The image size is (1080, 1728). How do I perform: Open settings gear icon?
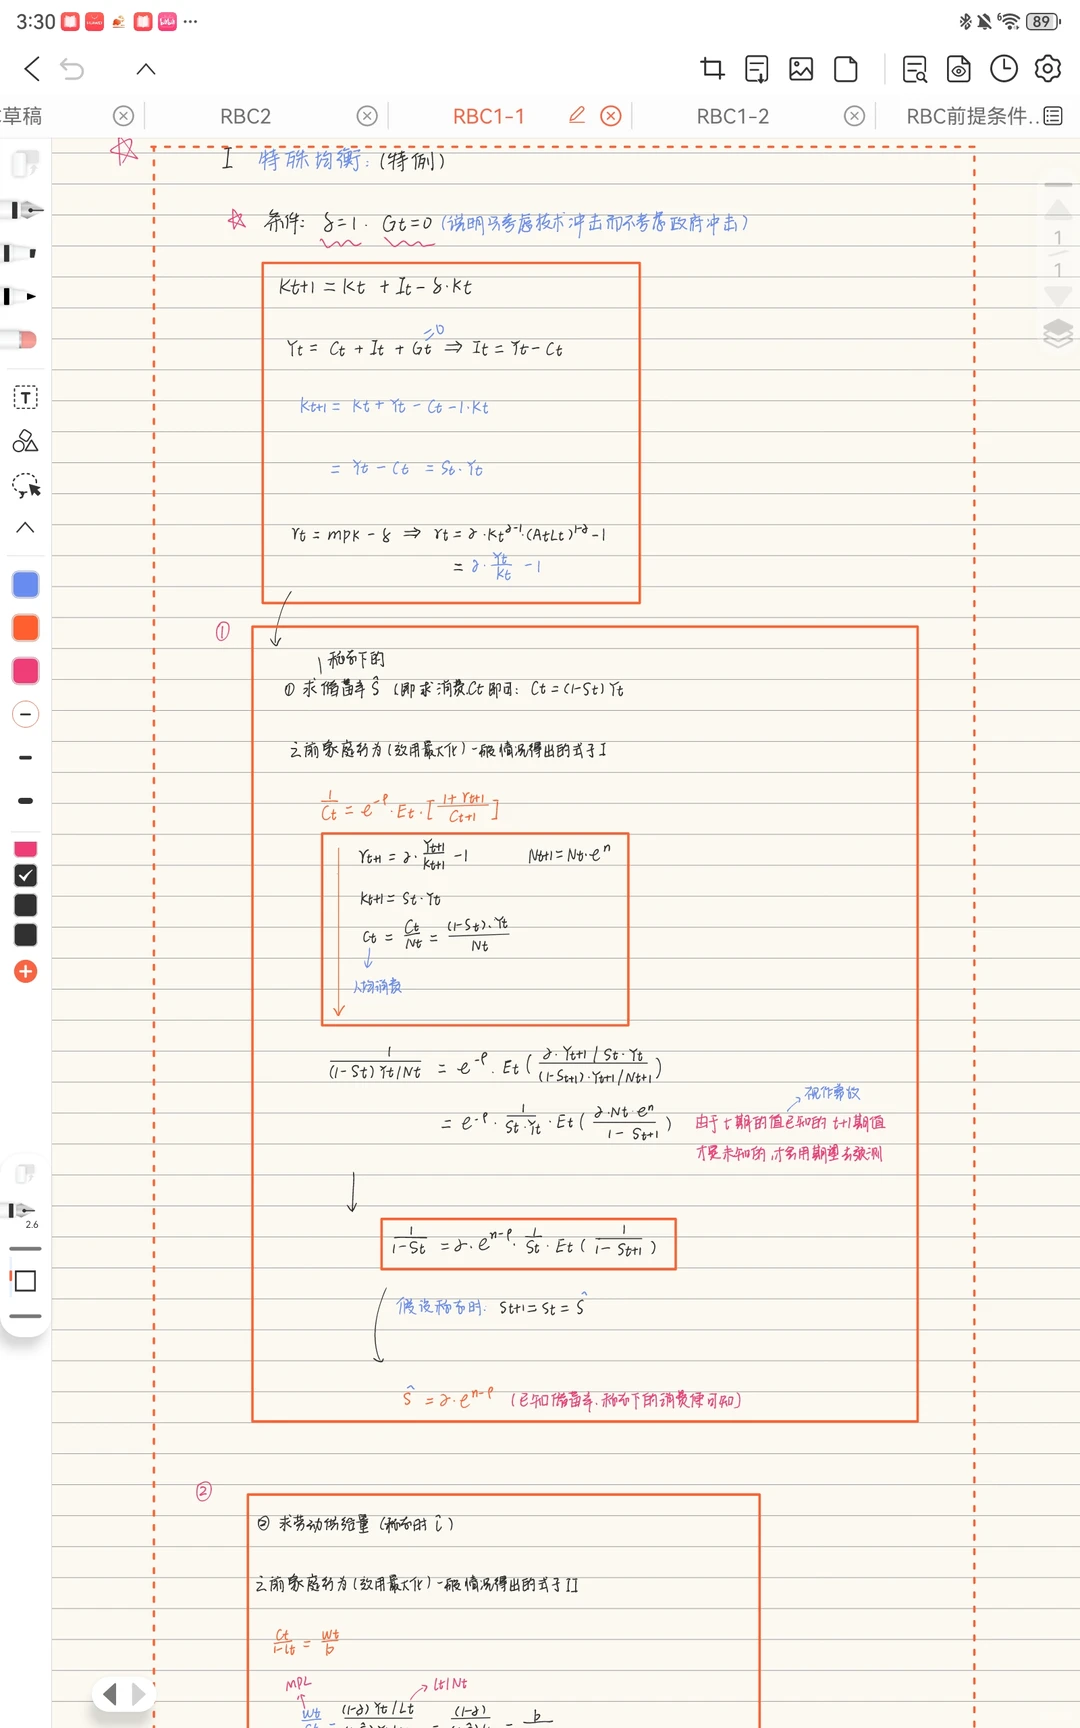pyautogui.click(x=1048, y=68)
